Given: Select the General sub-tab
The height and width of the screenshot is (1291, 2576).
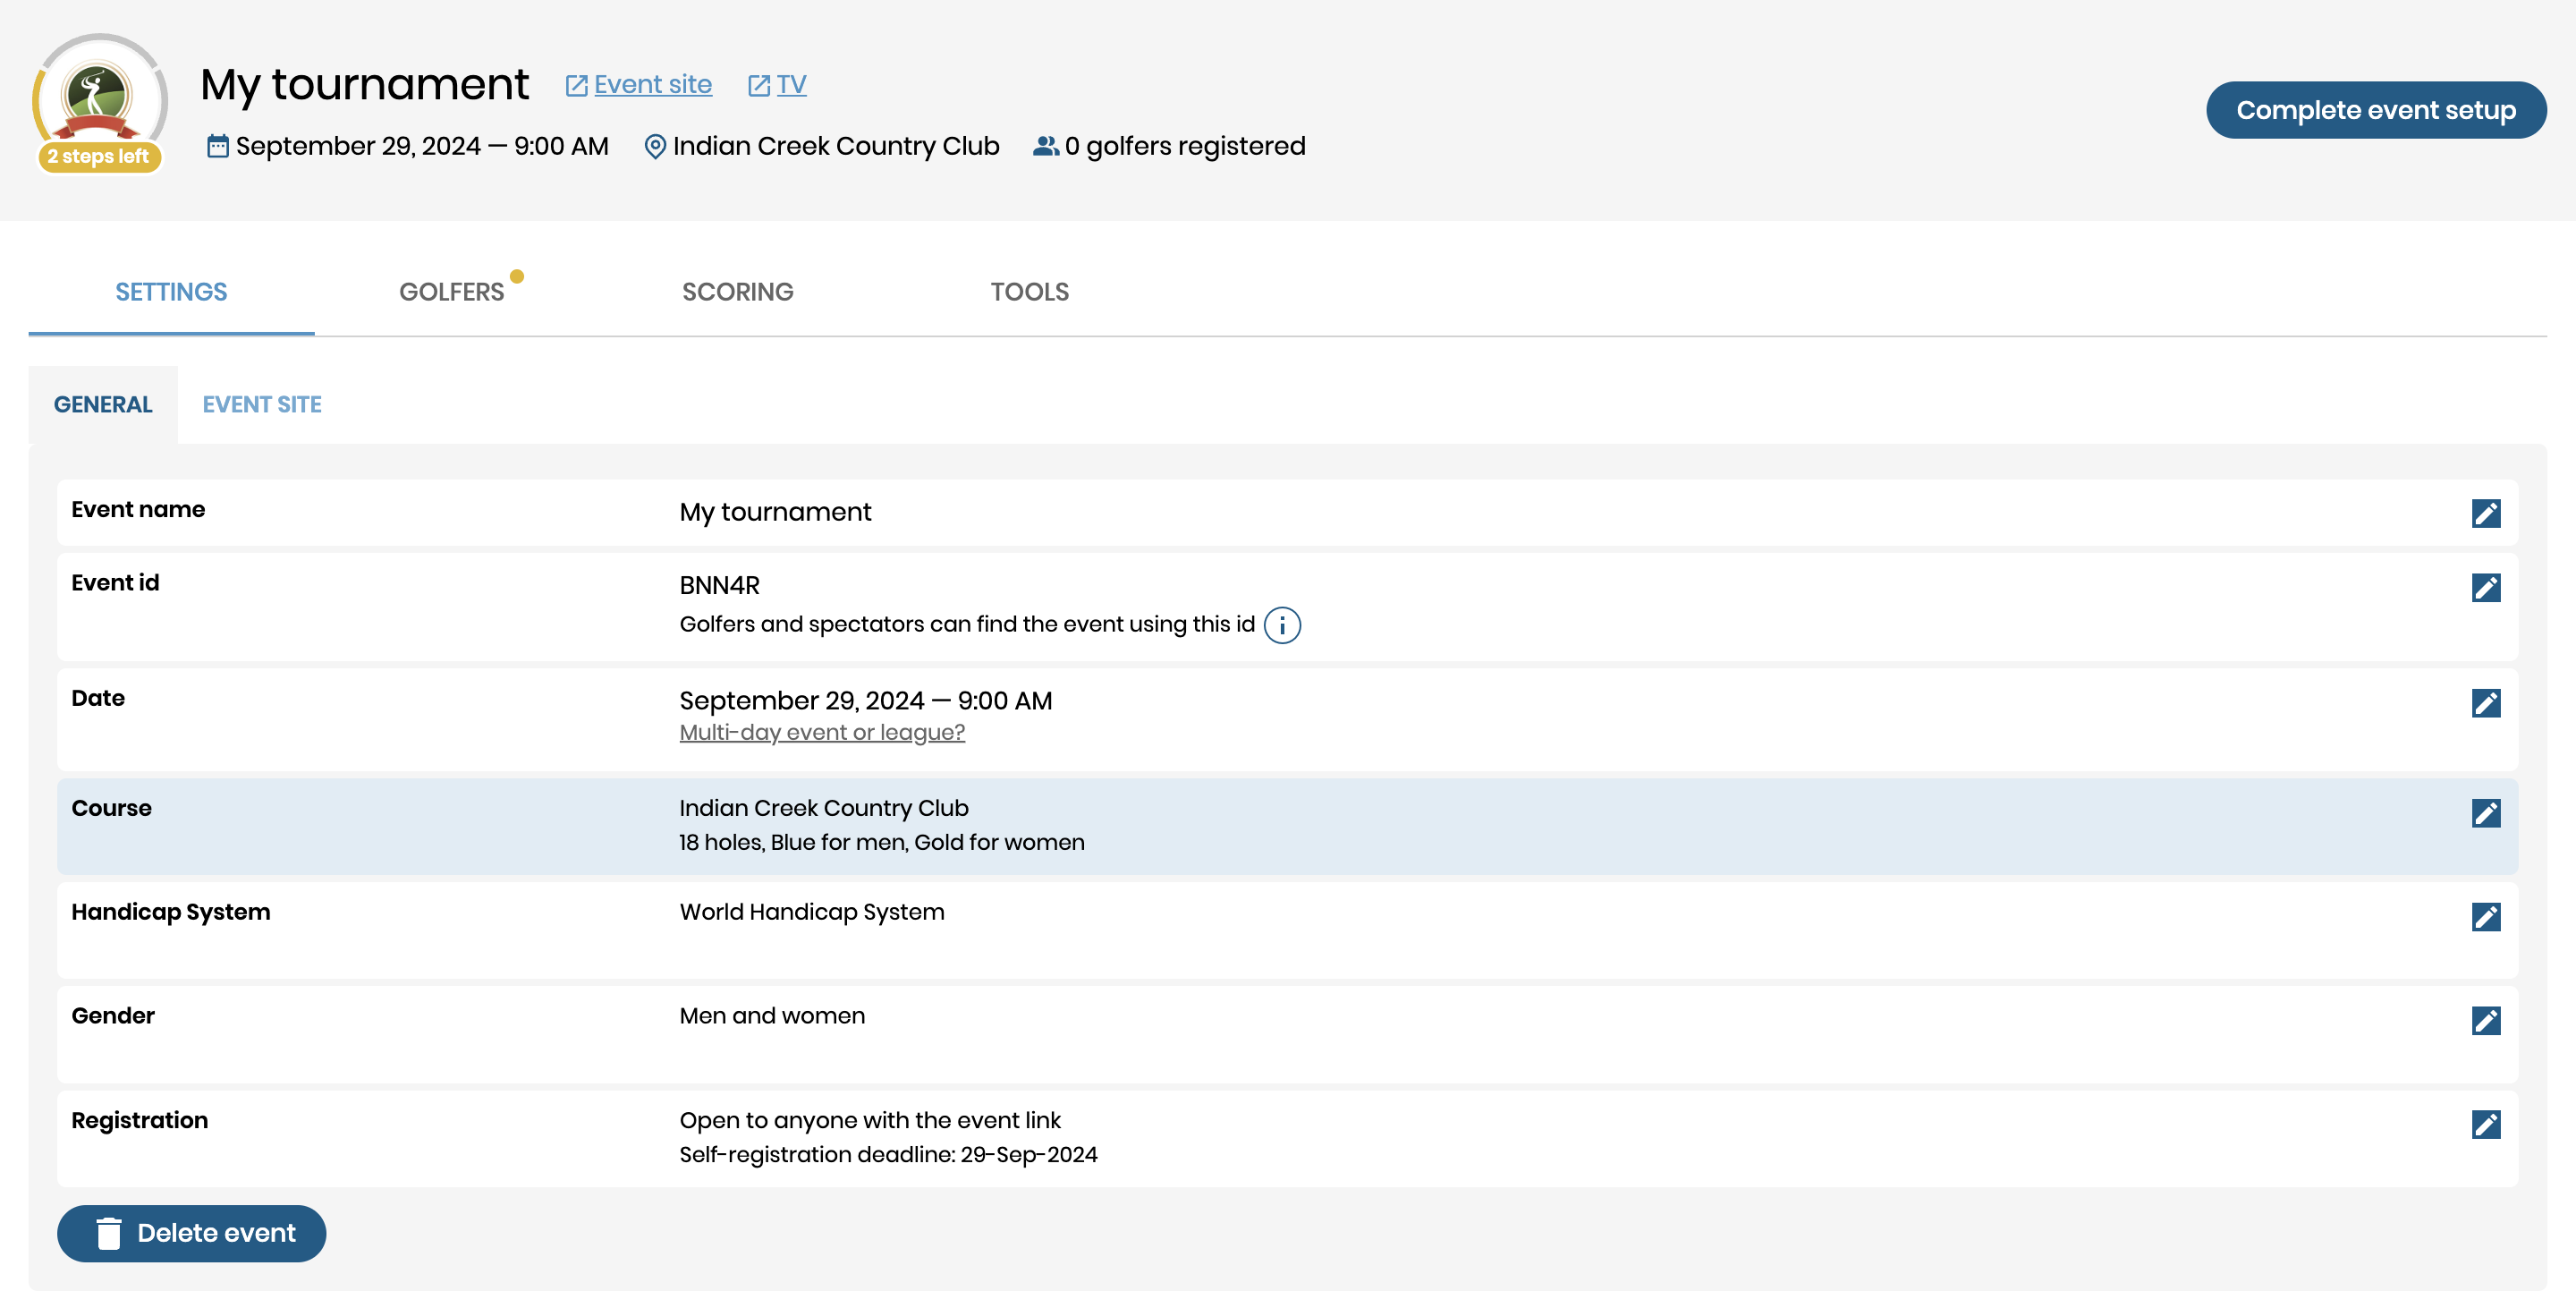Looking at the screenshot, I should (102, 404).
